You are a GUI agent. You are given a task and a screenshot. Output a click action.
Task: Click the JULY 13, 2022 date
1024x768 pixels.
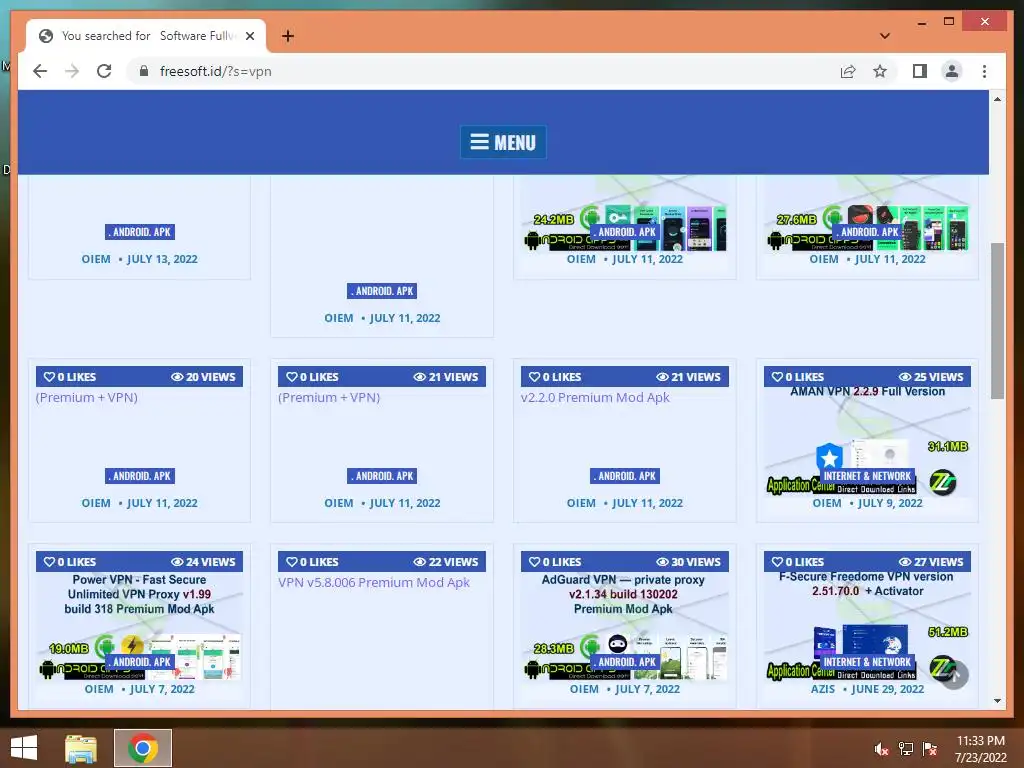pos(162,259)
